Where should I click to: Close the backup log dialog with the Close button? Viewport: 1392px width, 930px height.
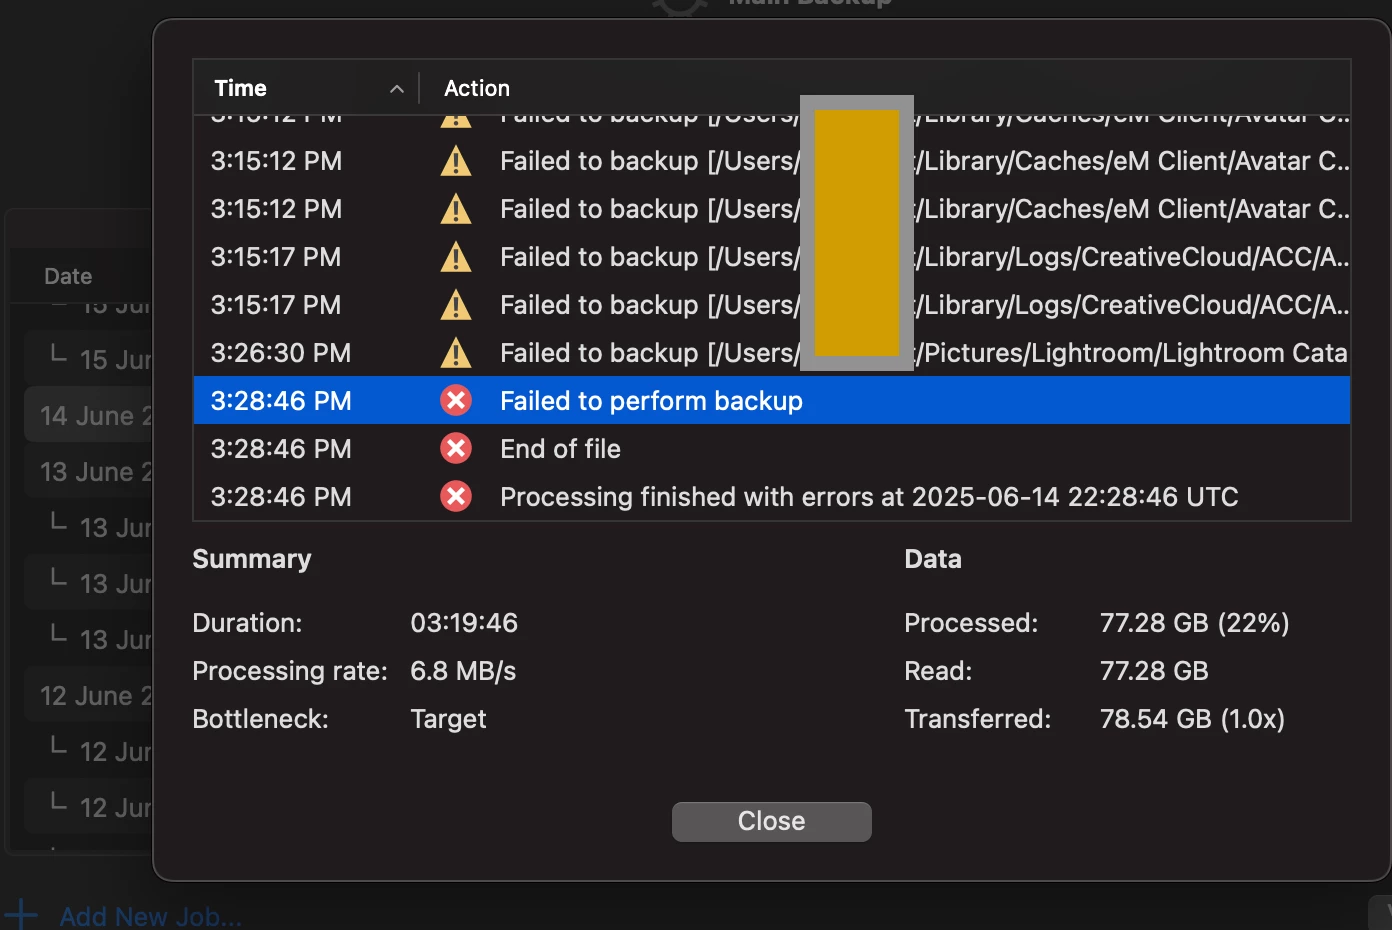point(771,821)
